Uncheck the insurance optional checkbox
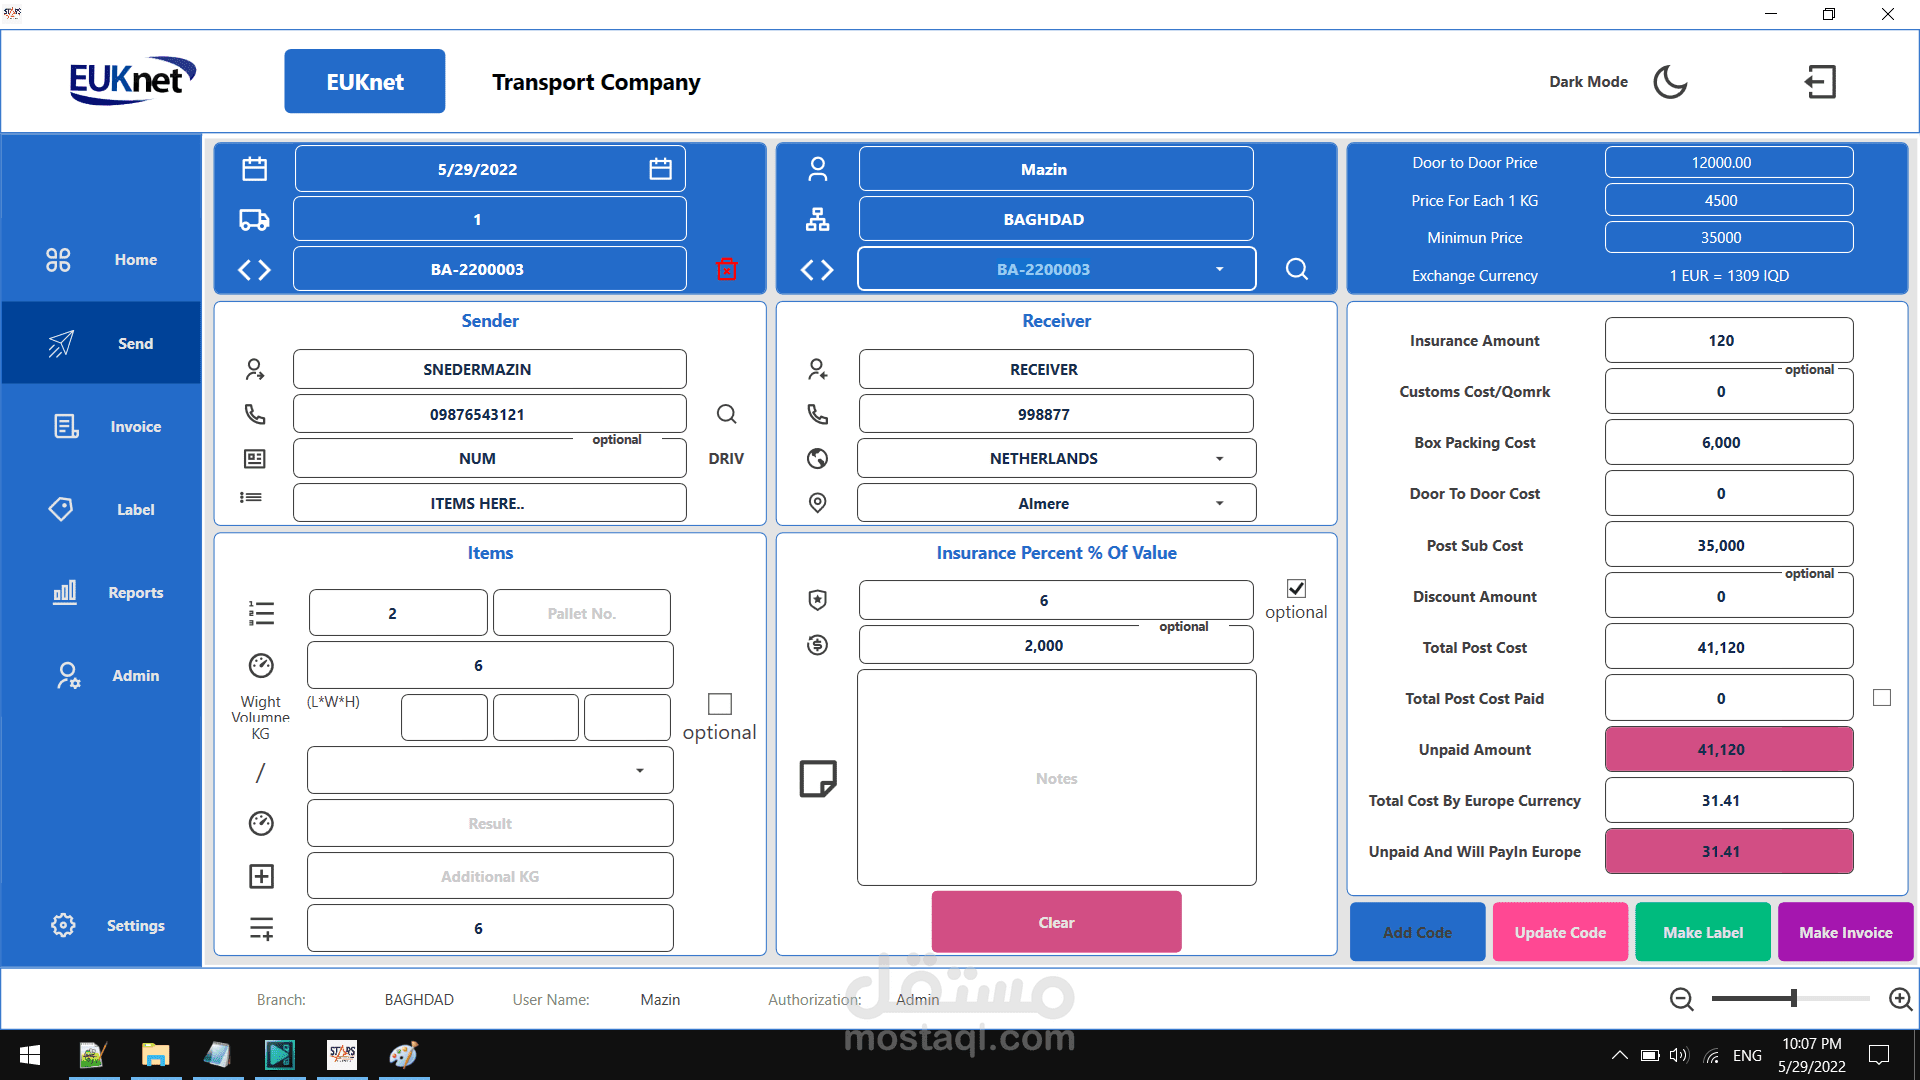This screenshot has width=1920, height=1080. [x=1296, y=588]
